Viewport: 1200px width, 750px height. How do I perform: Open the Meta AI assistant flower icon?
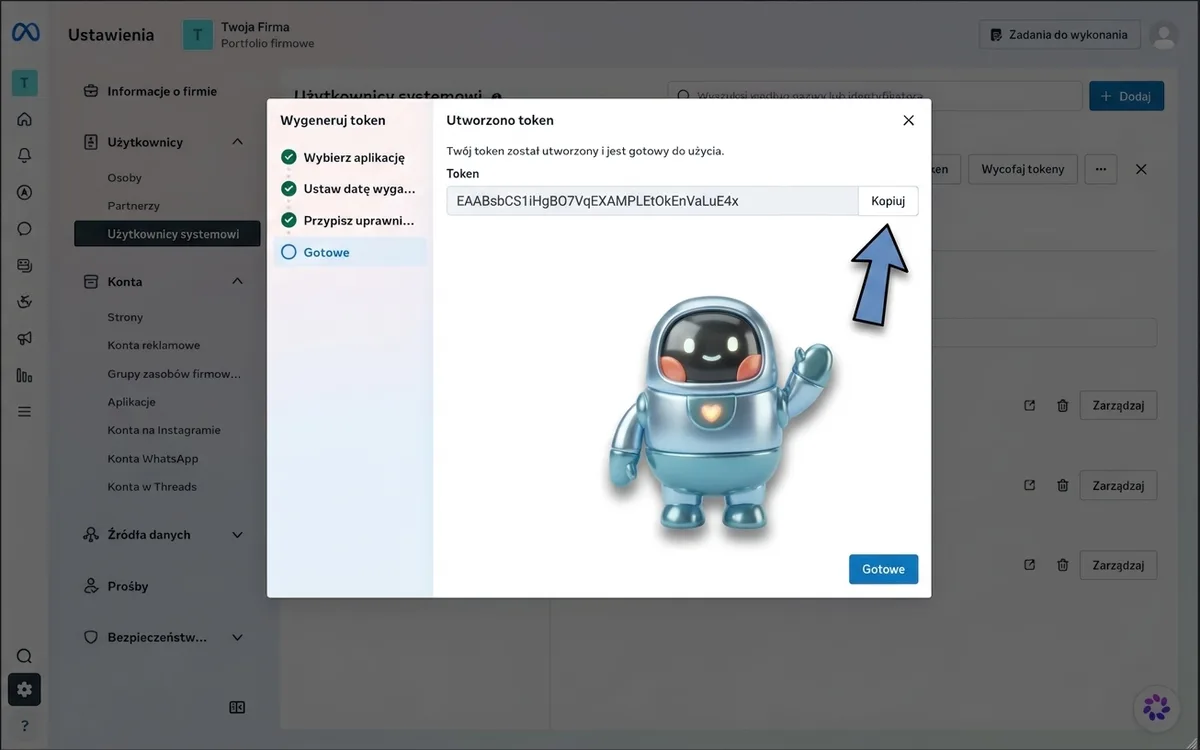pyautogui.click(x=1156, y=707)
